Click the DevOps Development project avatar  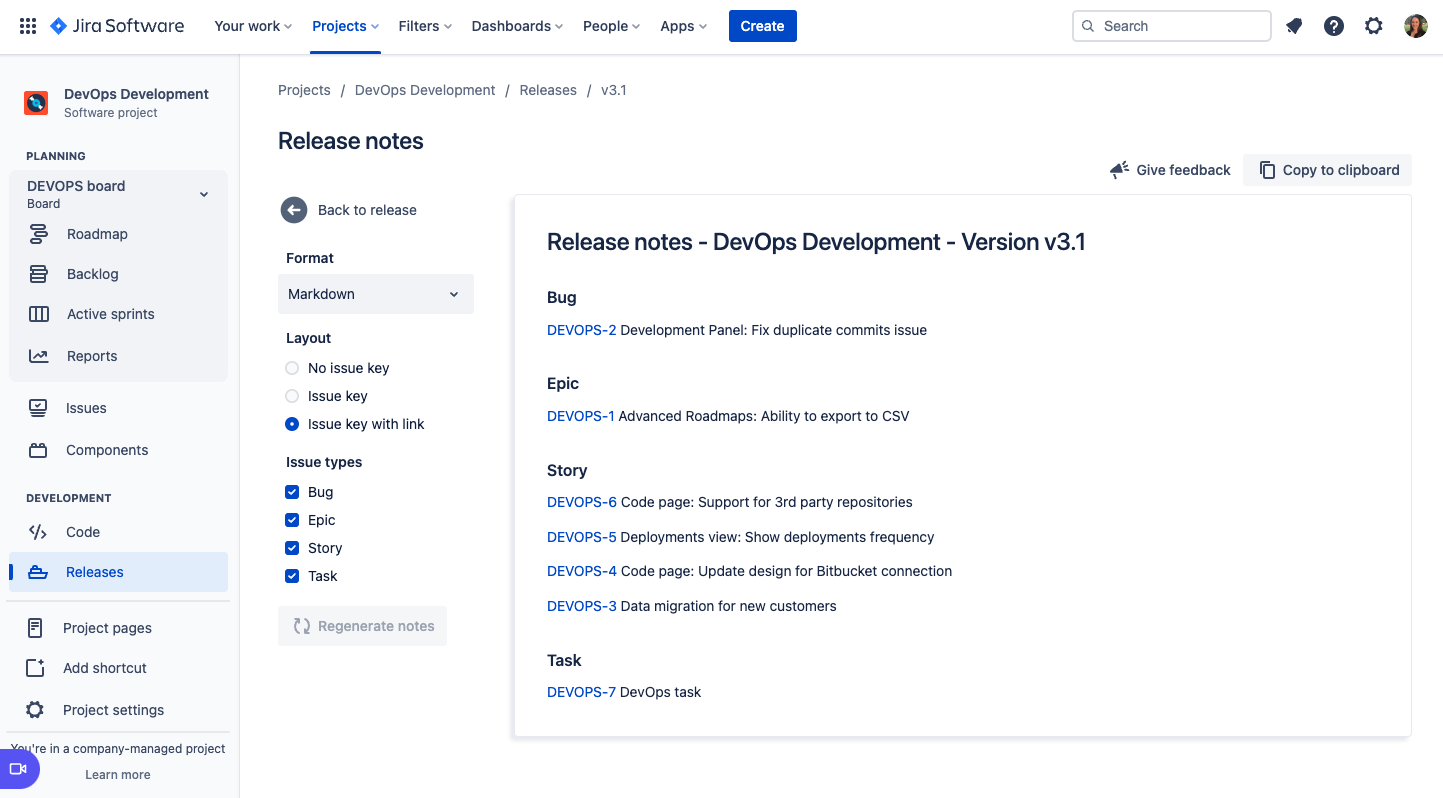(x=36, y=102)
